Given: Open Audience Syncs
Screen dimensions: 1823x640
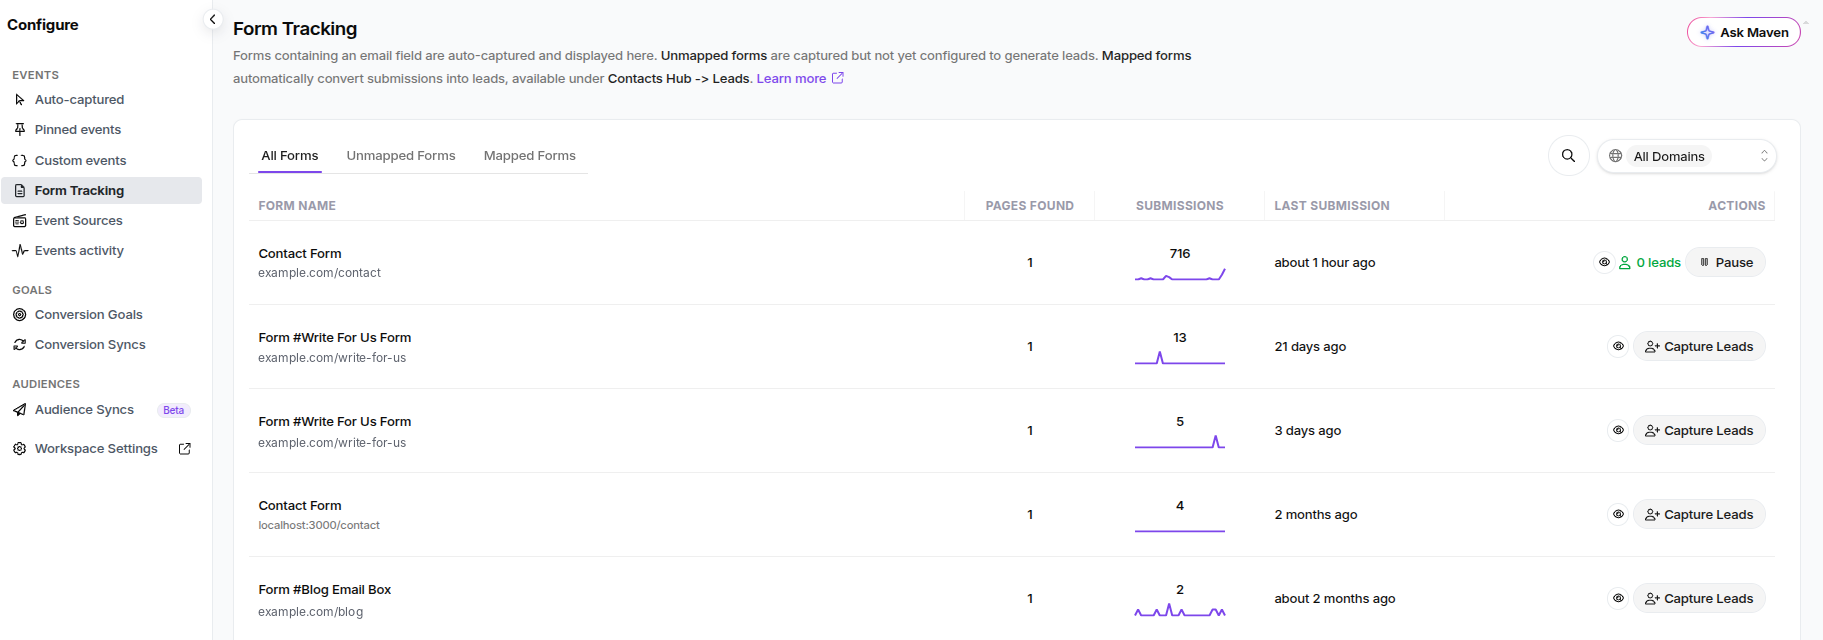Looking at the screenshot, I should click(x=84, y=410).
